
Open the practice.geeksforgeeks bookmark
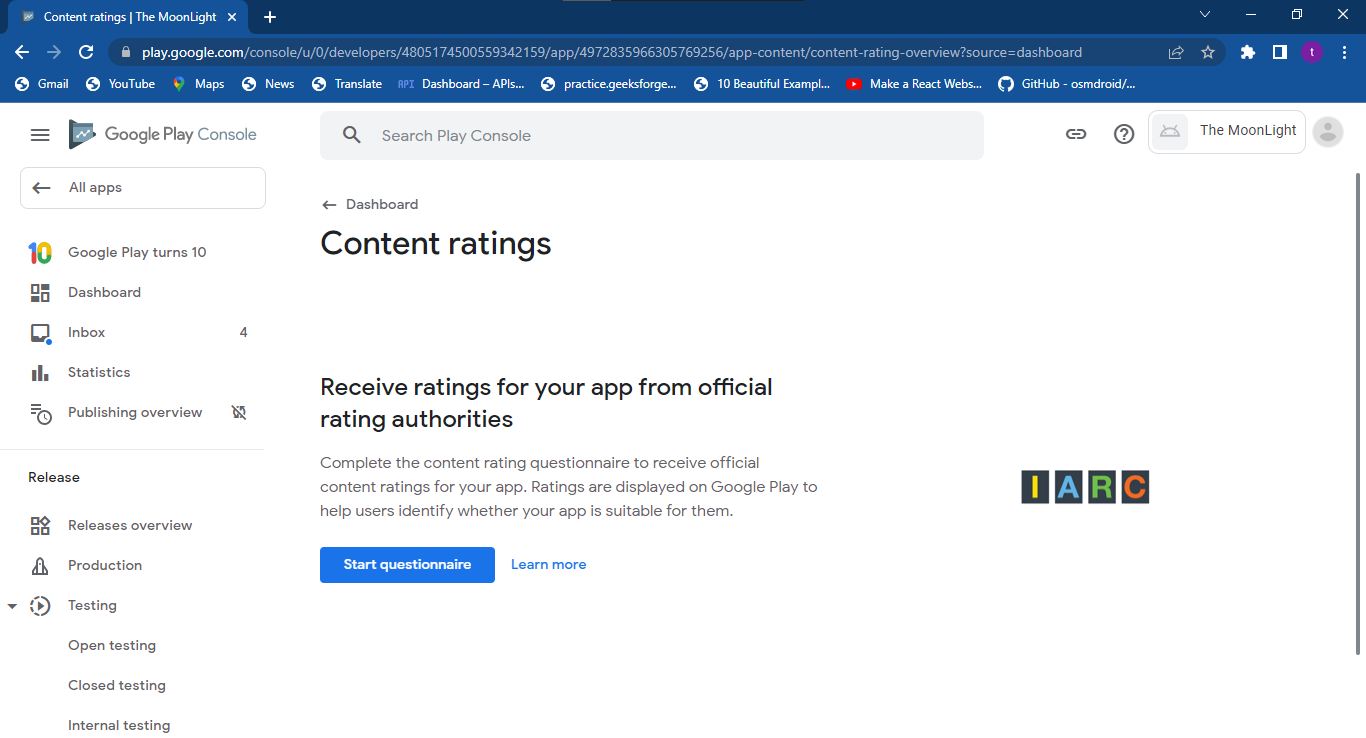click(x=609, y=84)
